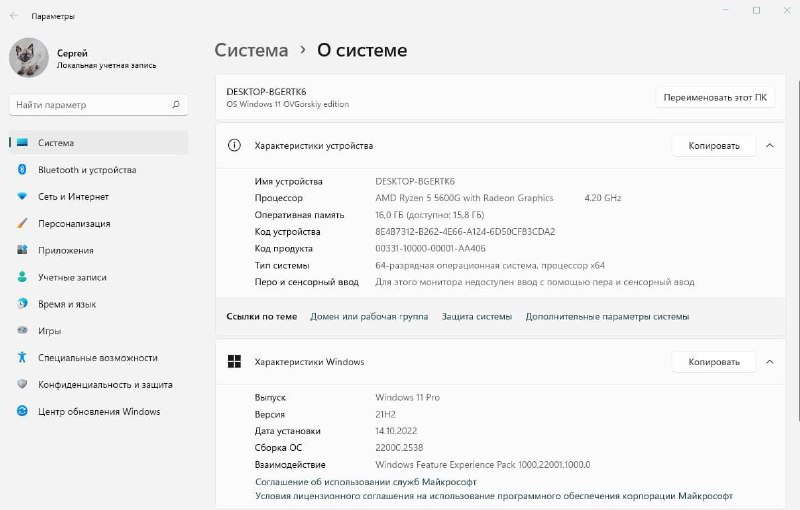This screenshot has width=800, height=510.
Task: Click OS build 22000.2538 value
Action: point(399,447)
